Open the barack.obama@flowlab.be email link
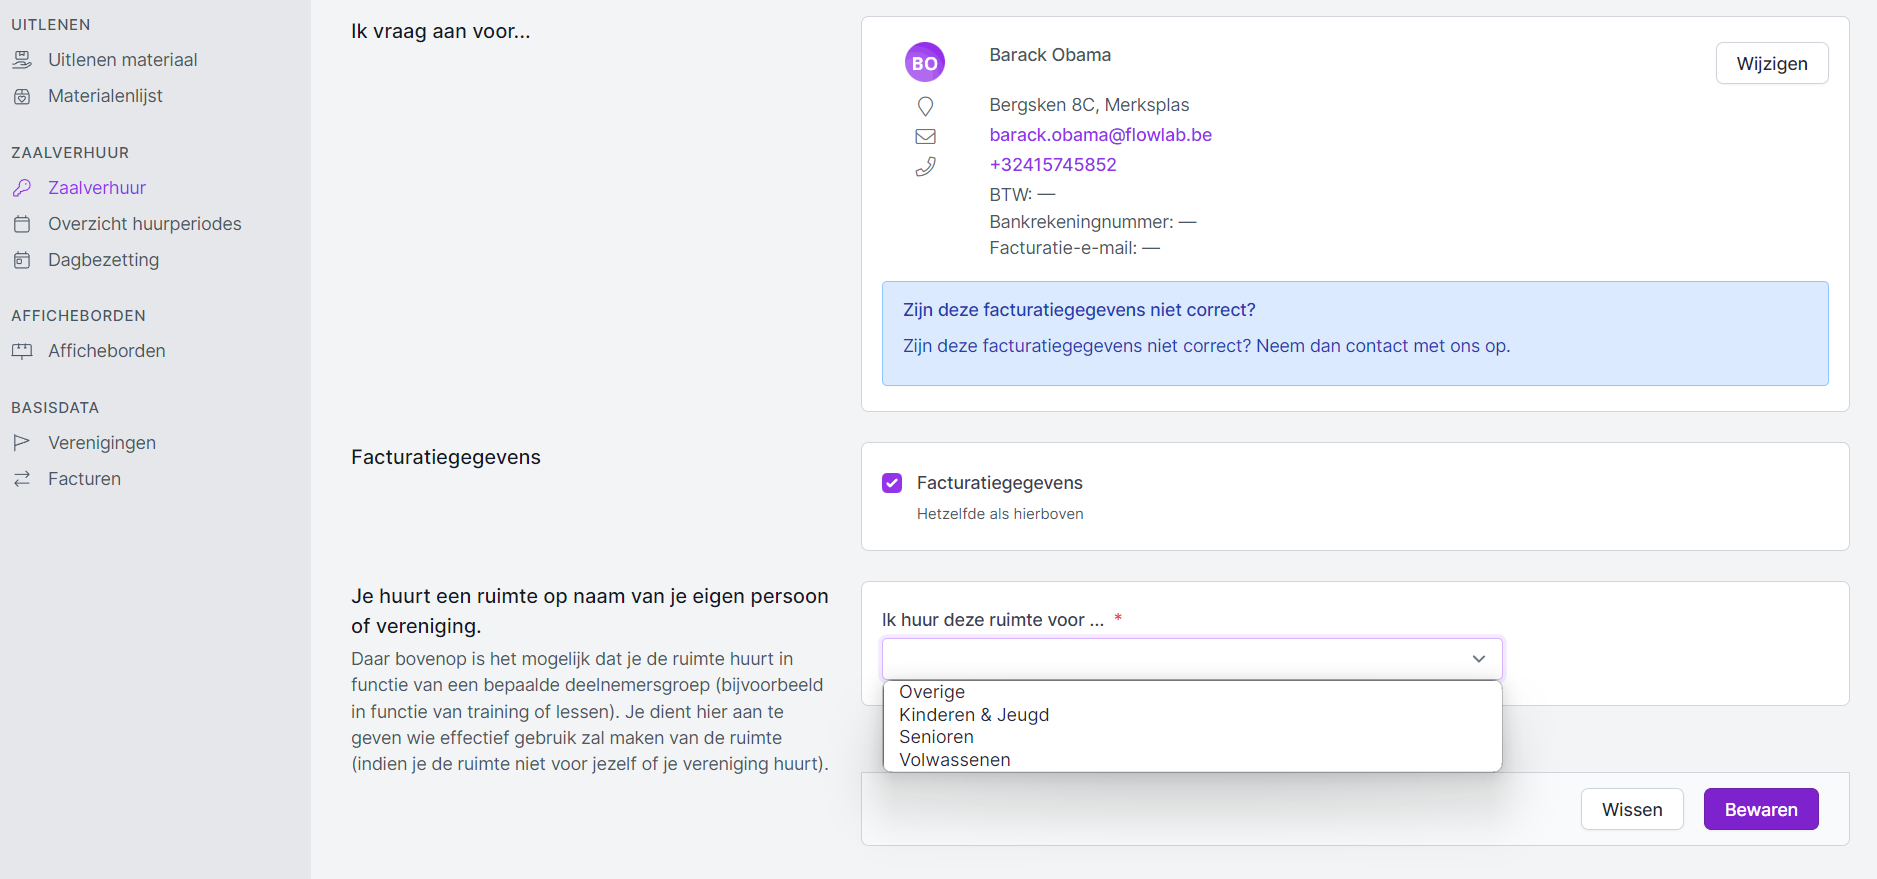Viewport: 1877px width, 879px height. (x=1100, y=135)
